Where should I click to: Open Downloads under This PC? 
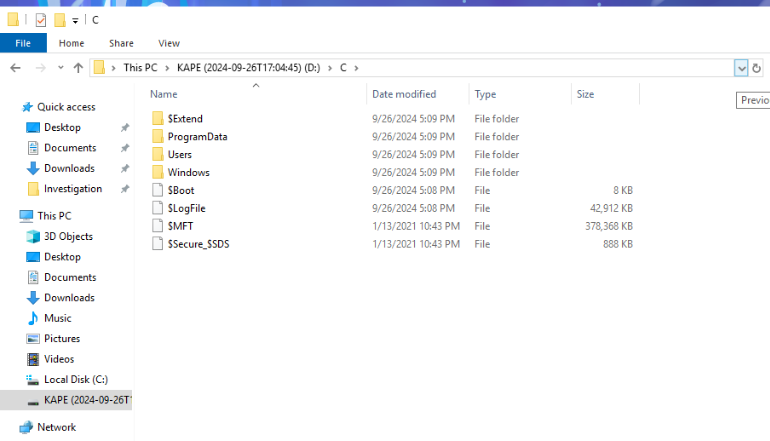pos(69,298)
